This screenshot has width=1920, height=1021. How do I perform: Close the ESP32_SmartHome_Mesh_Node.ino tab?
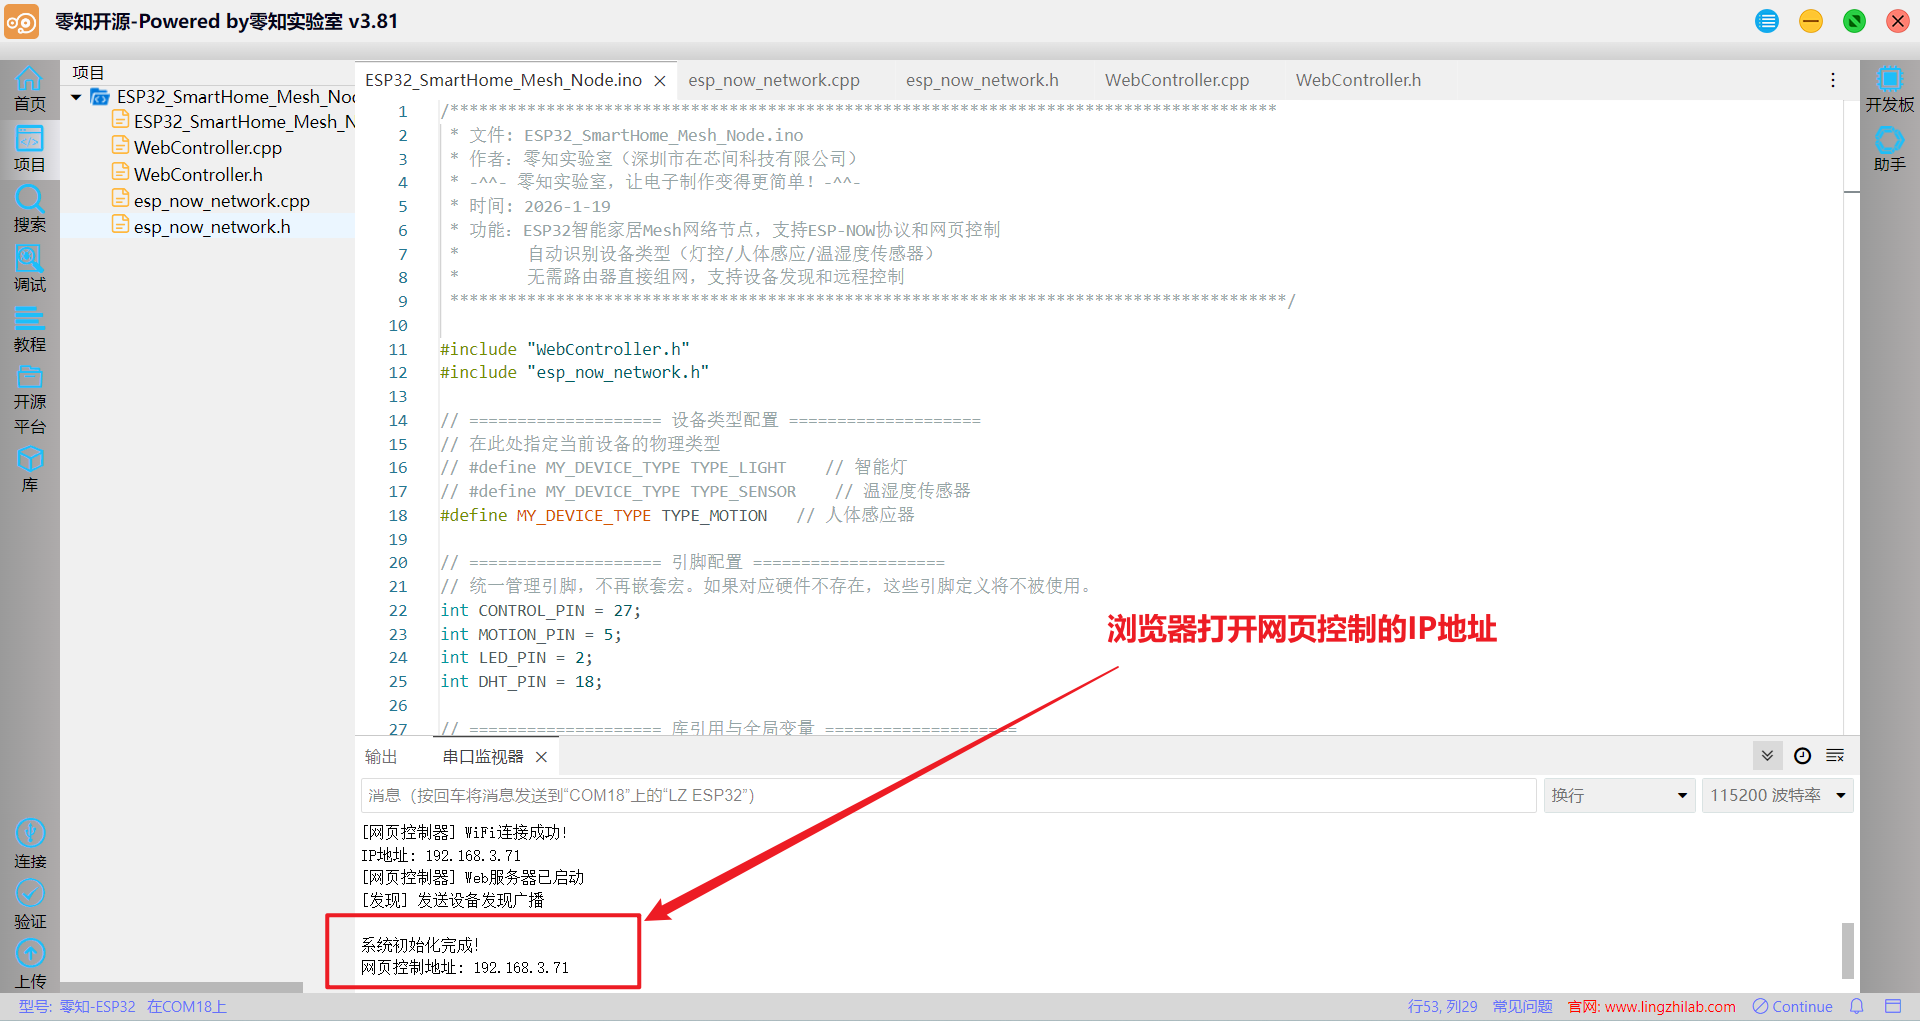click(x=660, y=81)
